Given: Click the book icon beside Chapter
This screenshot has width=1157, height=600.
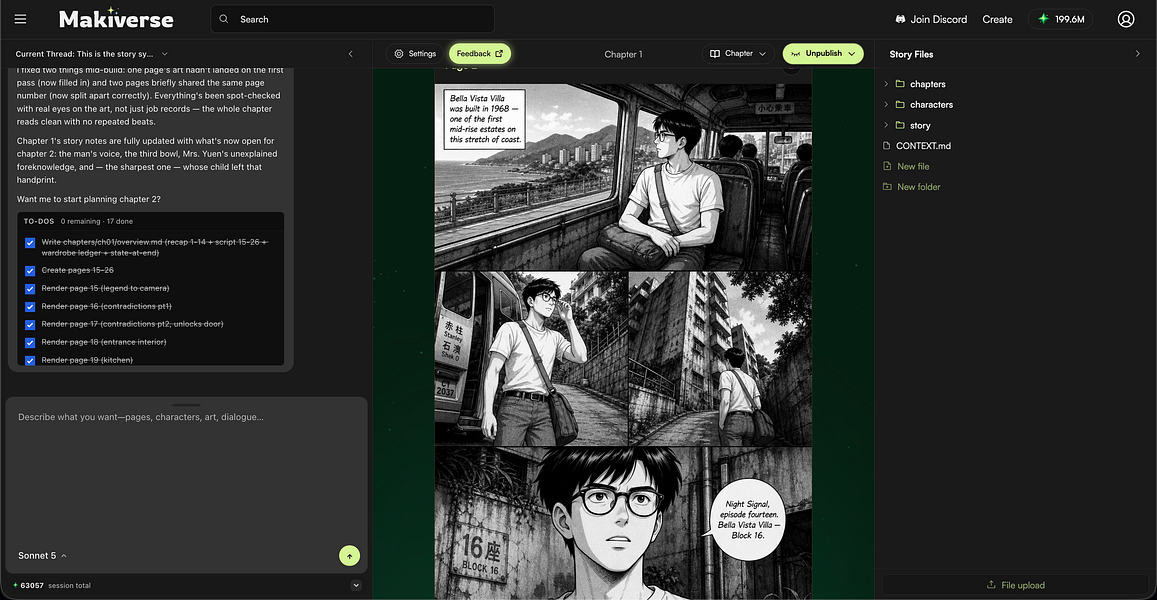Looking at the screenshot, I should click(x=714, y=54).
